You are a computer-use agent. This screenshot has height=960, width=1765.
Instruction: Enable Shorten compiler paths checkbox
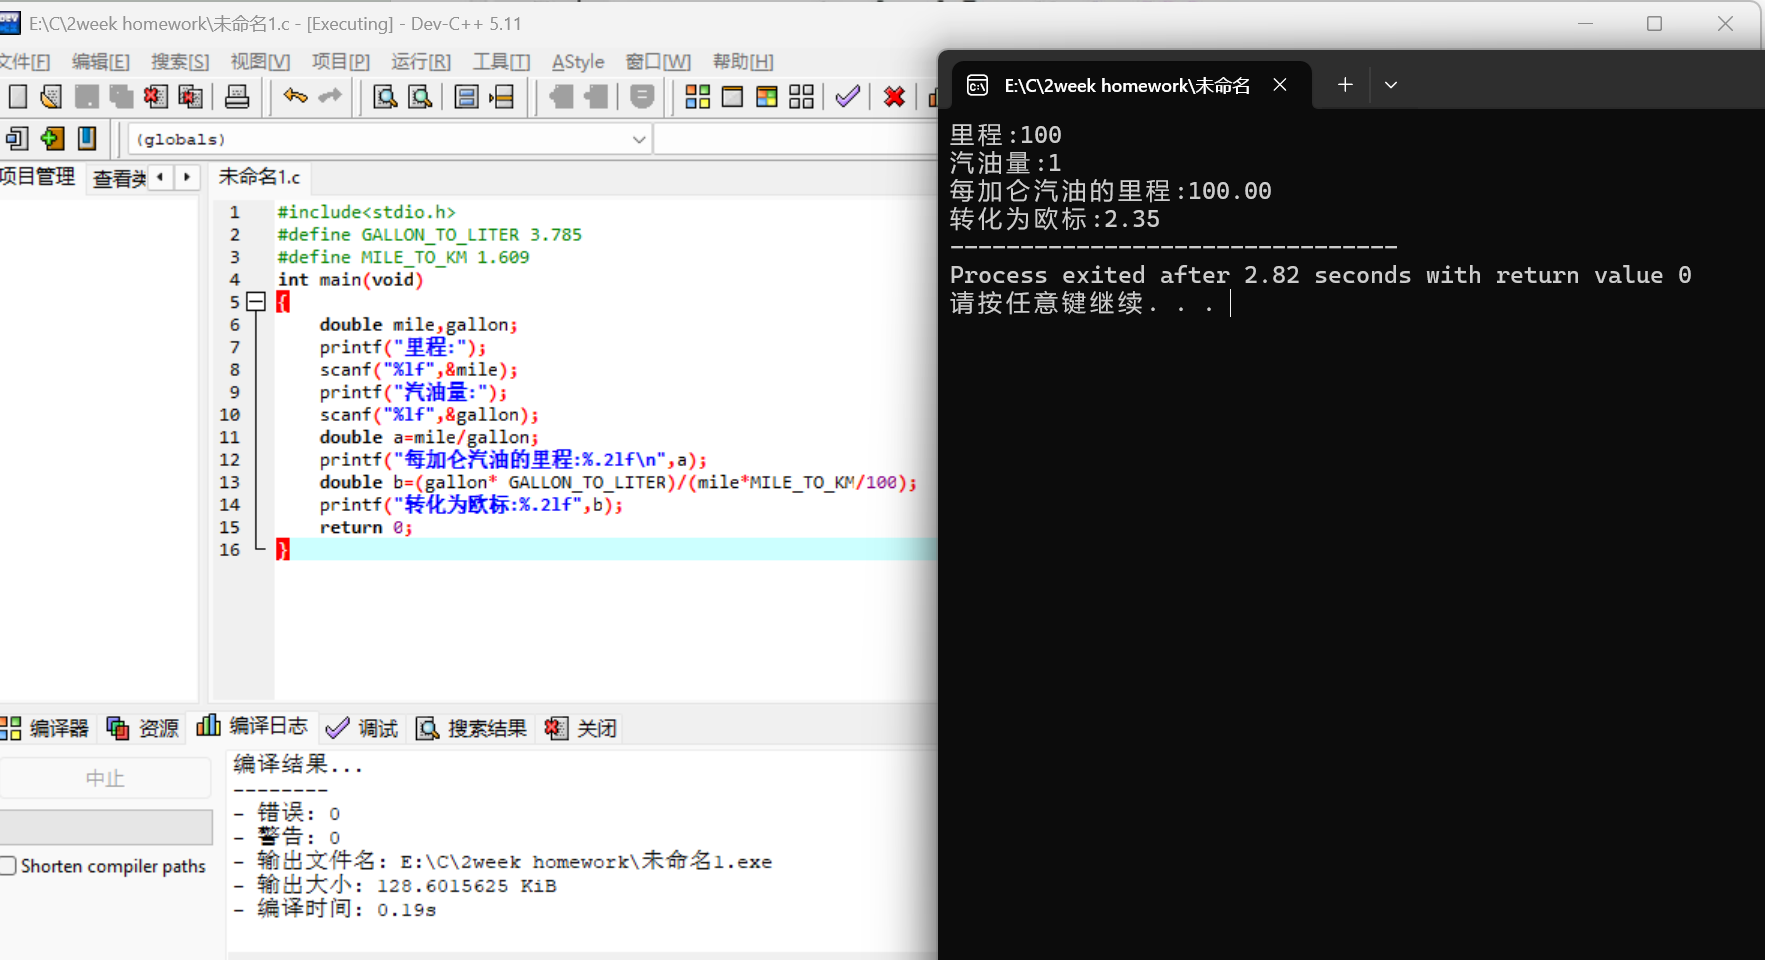coord(9,866)
